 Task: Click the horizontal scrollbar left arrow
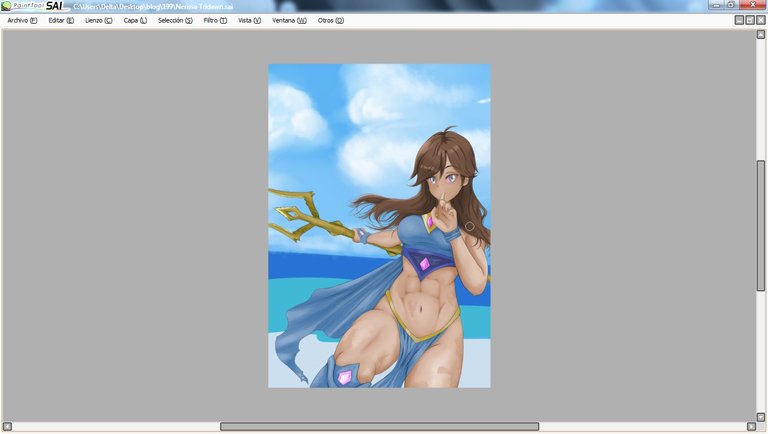[7, 427]
